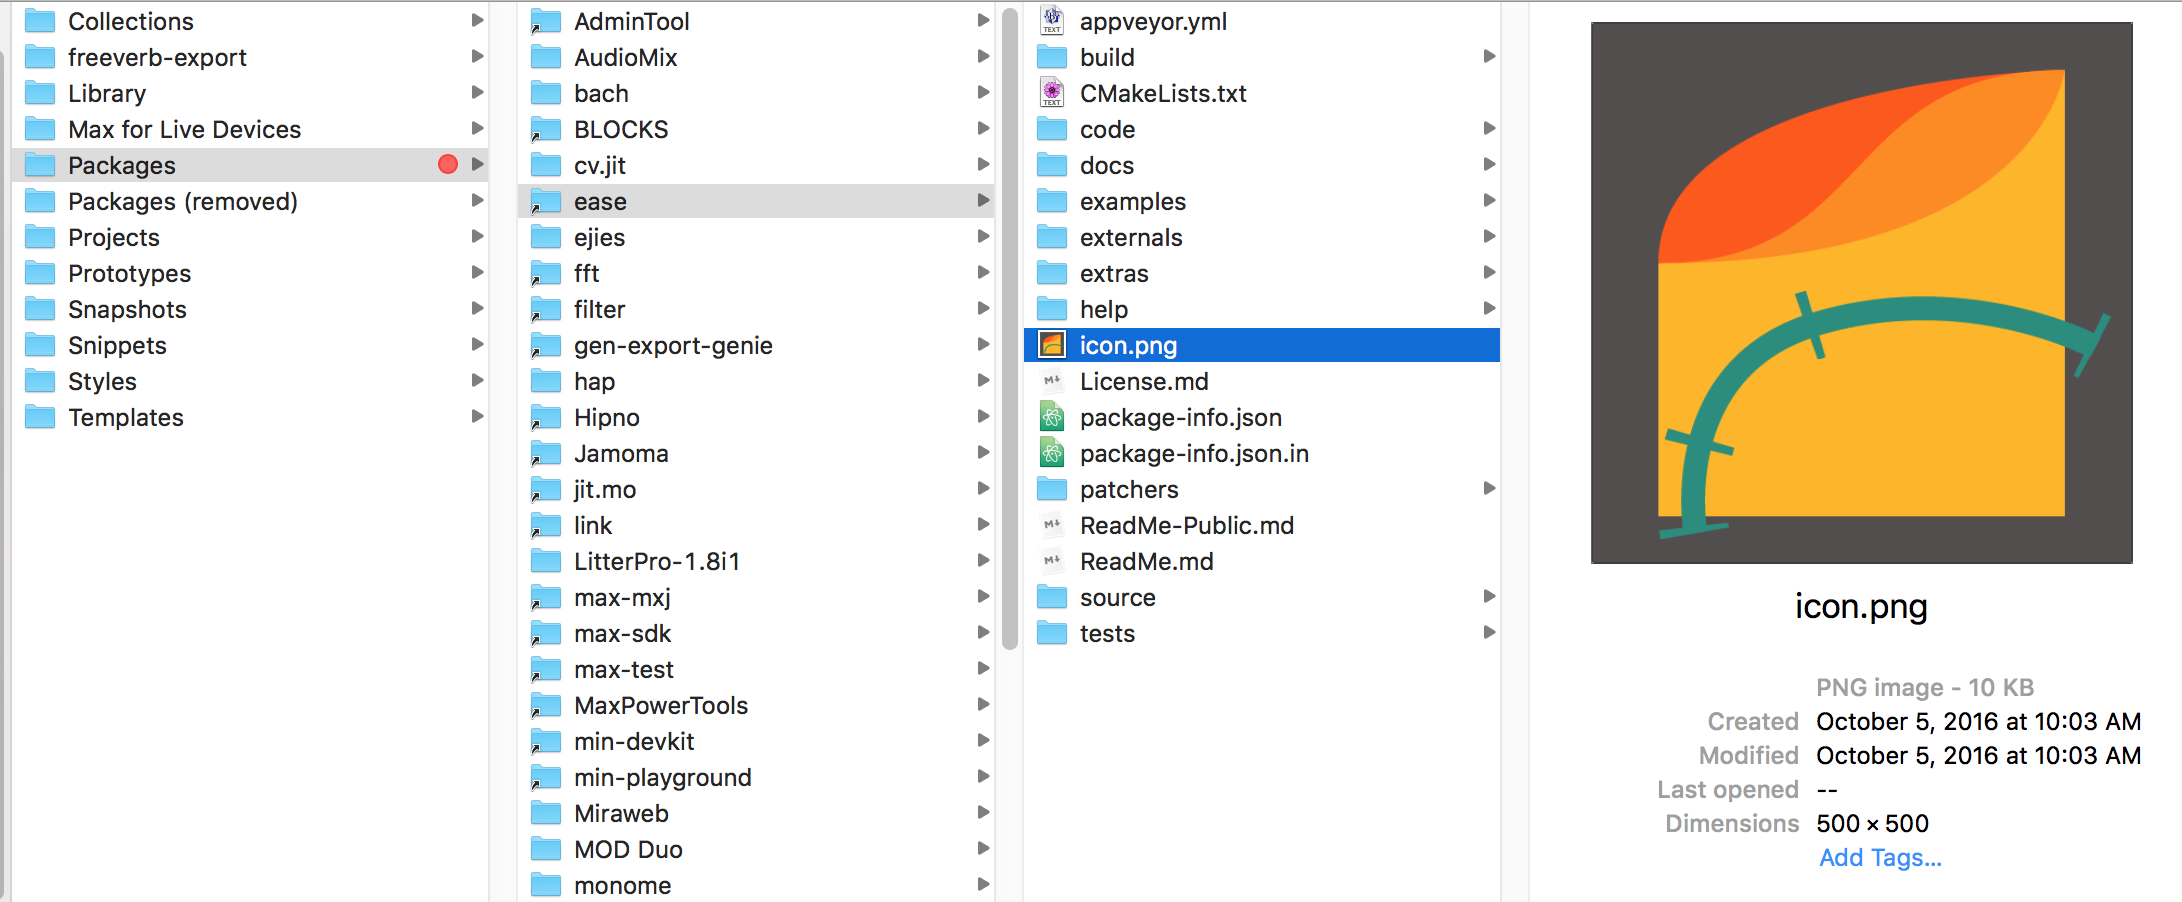
Task: Select the MaxPowerTools folder name
Action: click(x=661, y=705)
